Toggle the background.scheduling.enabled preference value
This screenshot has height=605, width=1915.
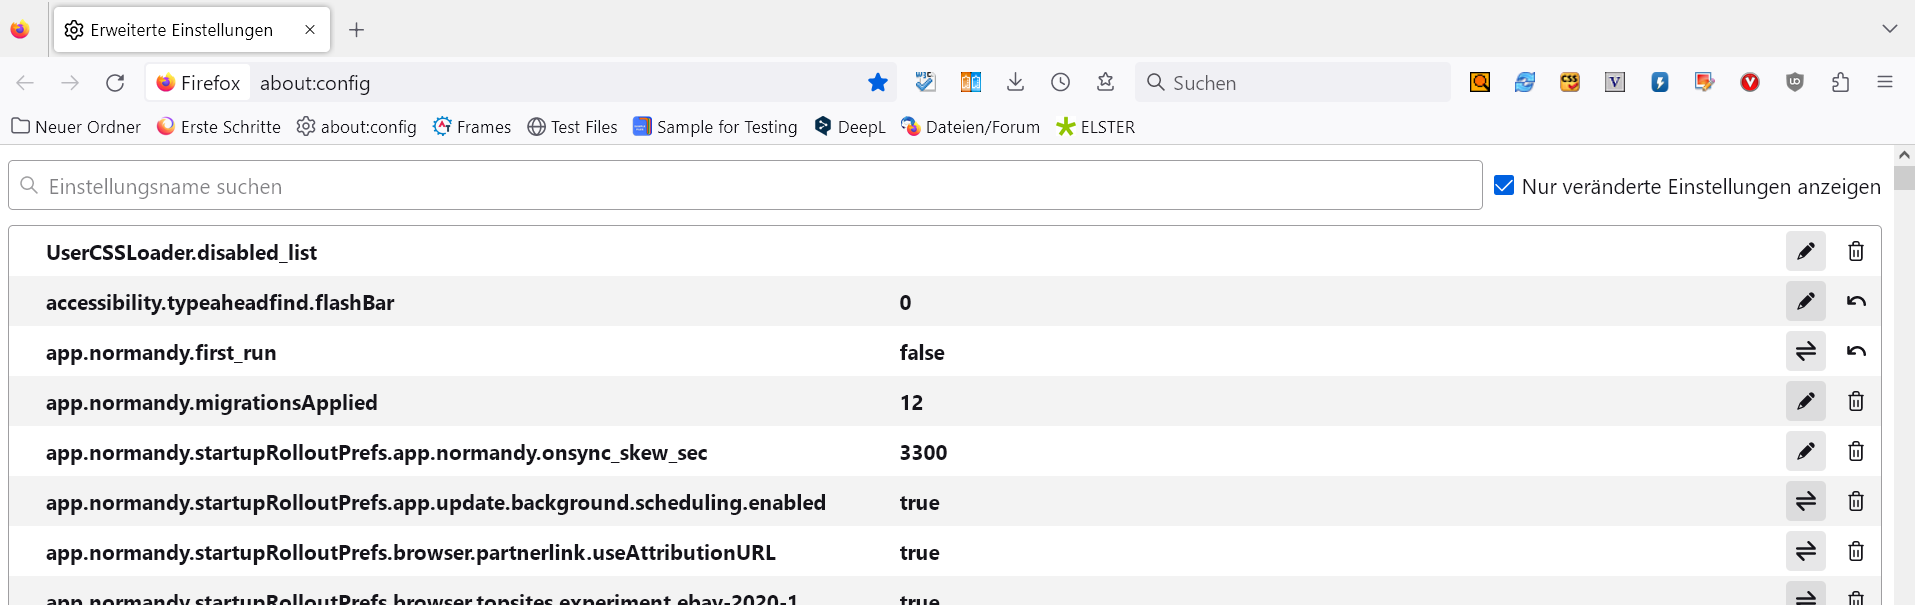click(x=1805, y=502)
